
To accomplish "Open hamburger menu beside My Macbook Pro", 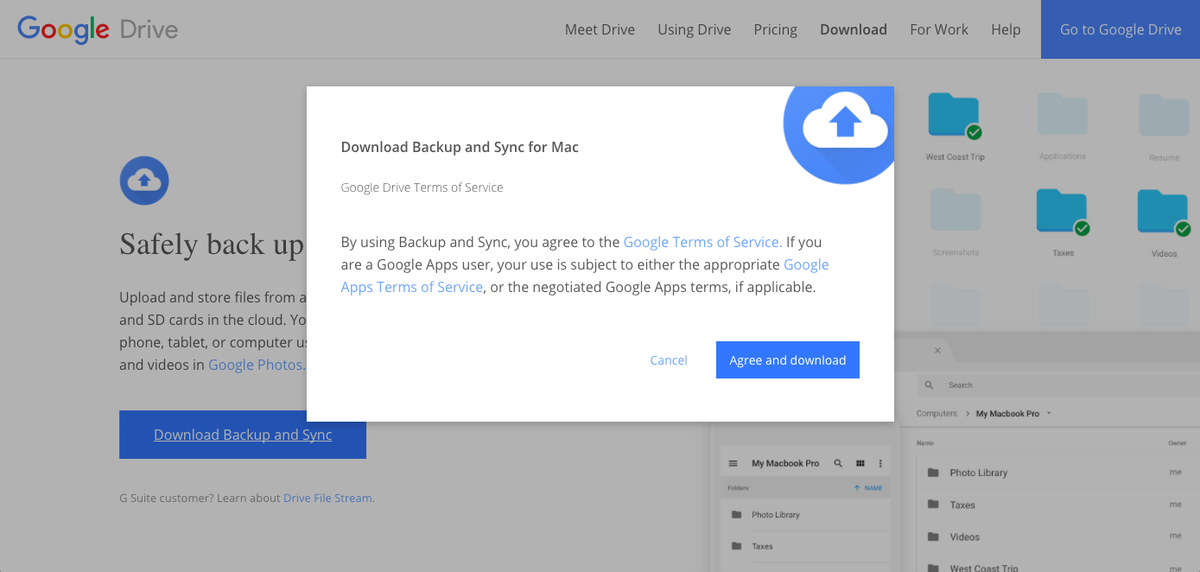I will click(x=733, y=464).
